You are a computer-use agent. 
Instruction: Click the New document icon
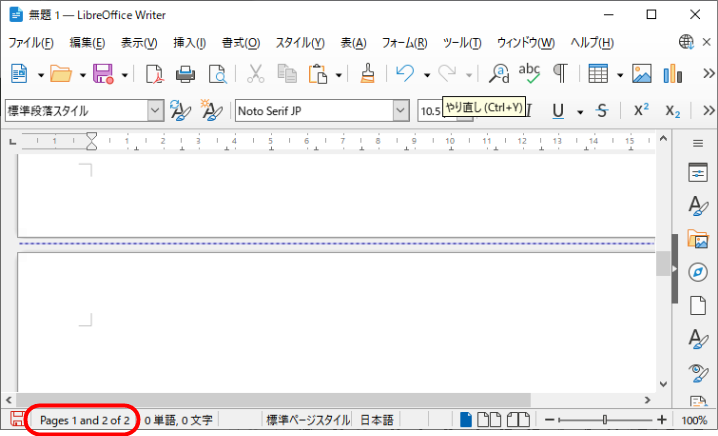coord(19,74)
